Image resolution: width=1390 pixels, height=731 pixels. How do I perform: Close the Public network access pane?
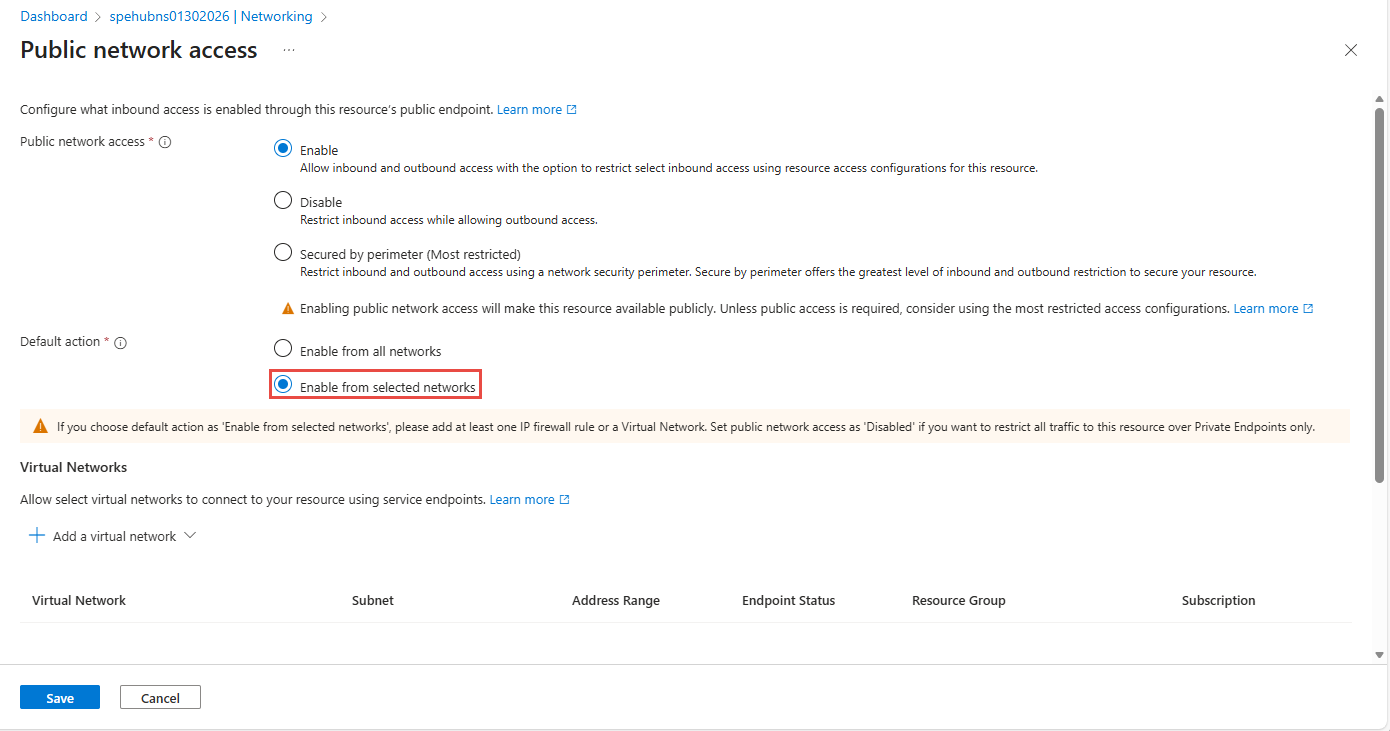1351,50
